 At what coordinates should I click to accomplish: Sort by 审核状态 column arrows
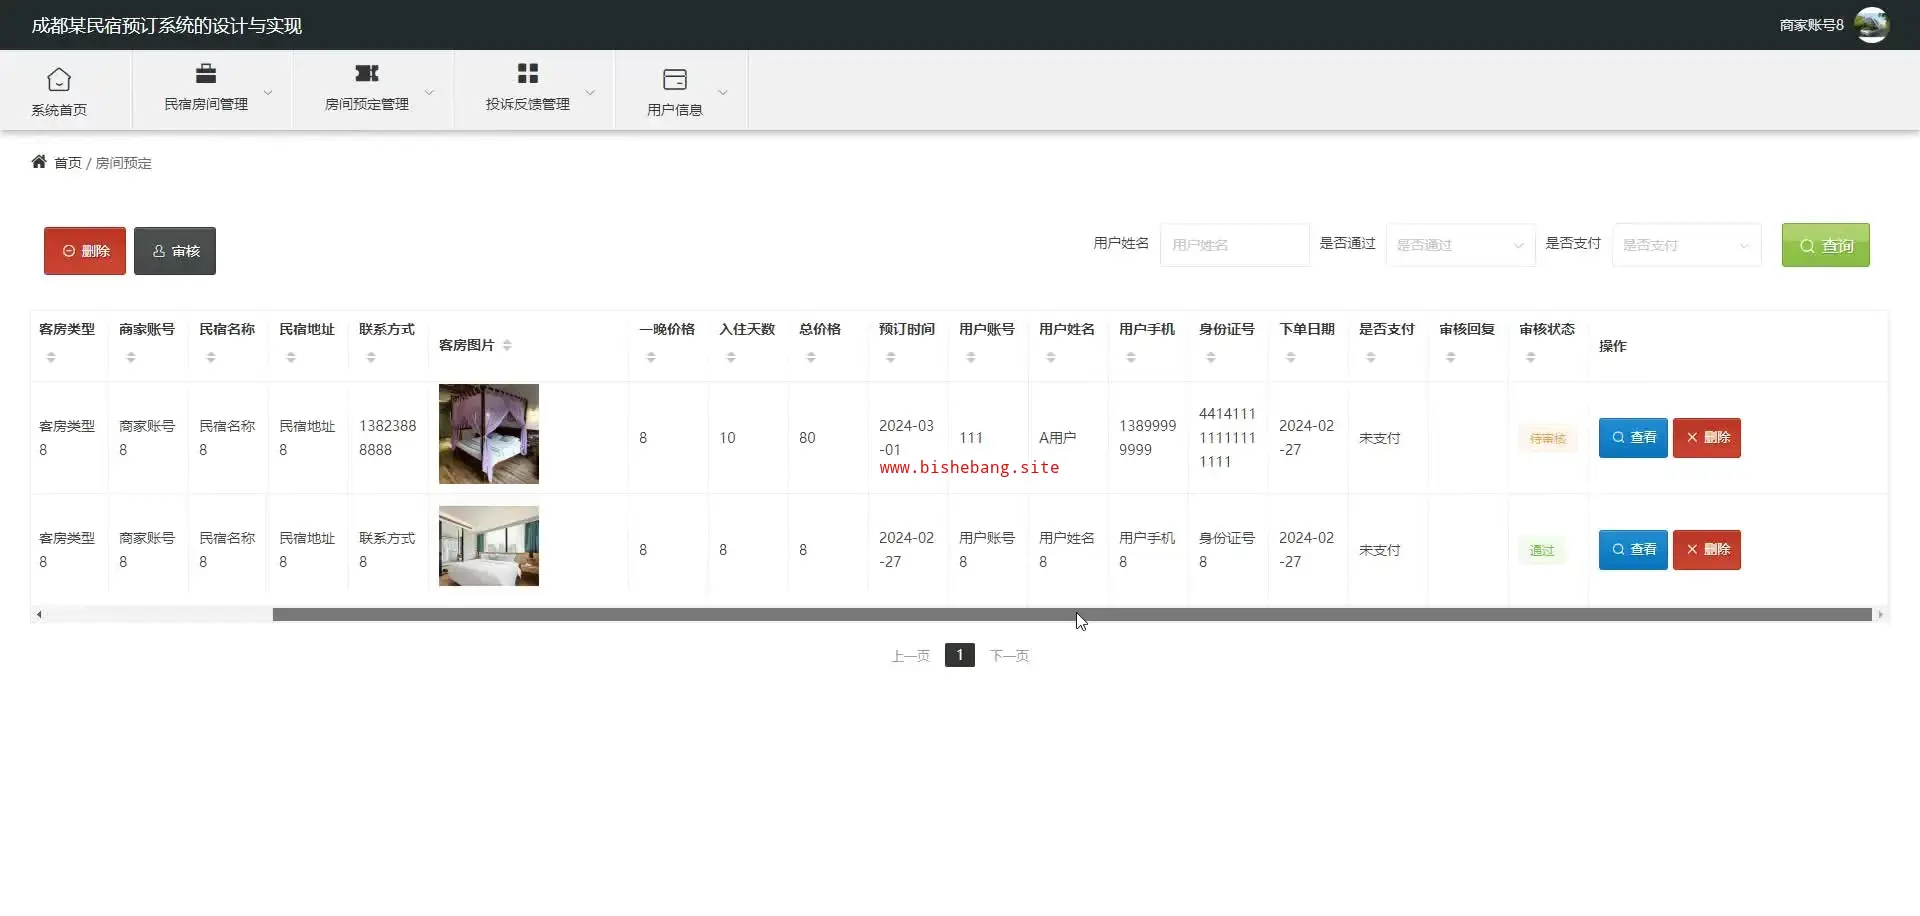(1531, 357)
